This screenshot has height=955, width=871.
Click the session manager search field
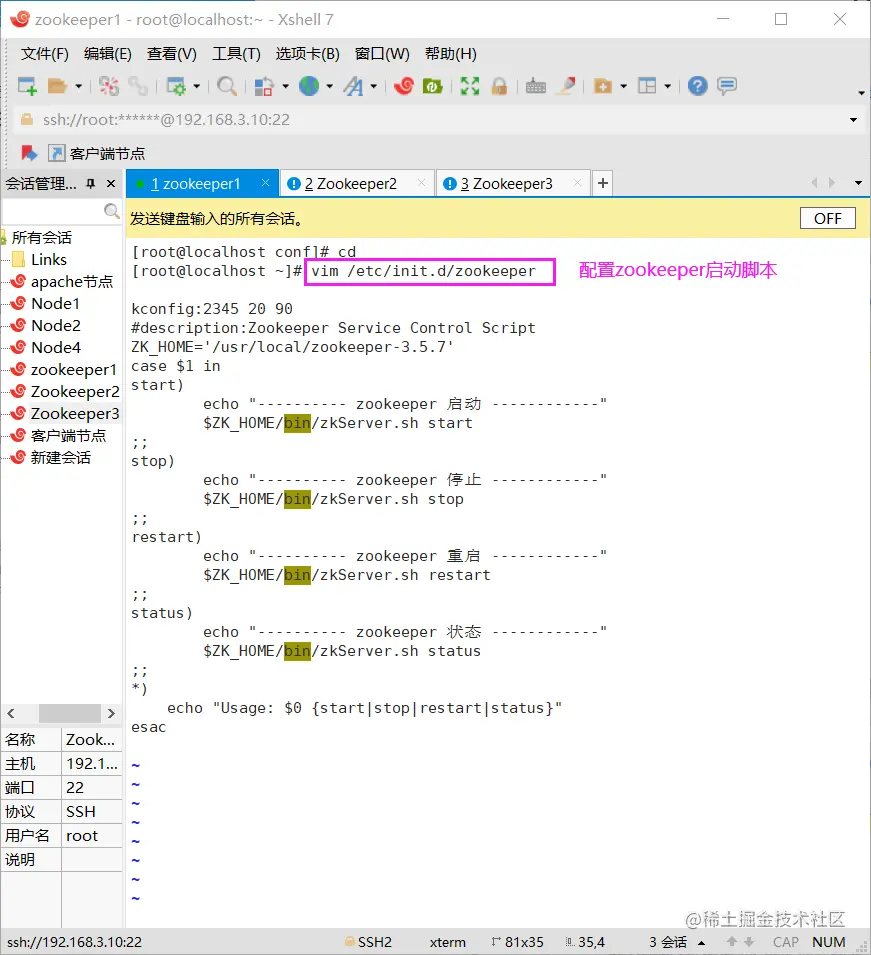click(61, 211)
